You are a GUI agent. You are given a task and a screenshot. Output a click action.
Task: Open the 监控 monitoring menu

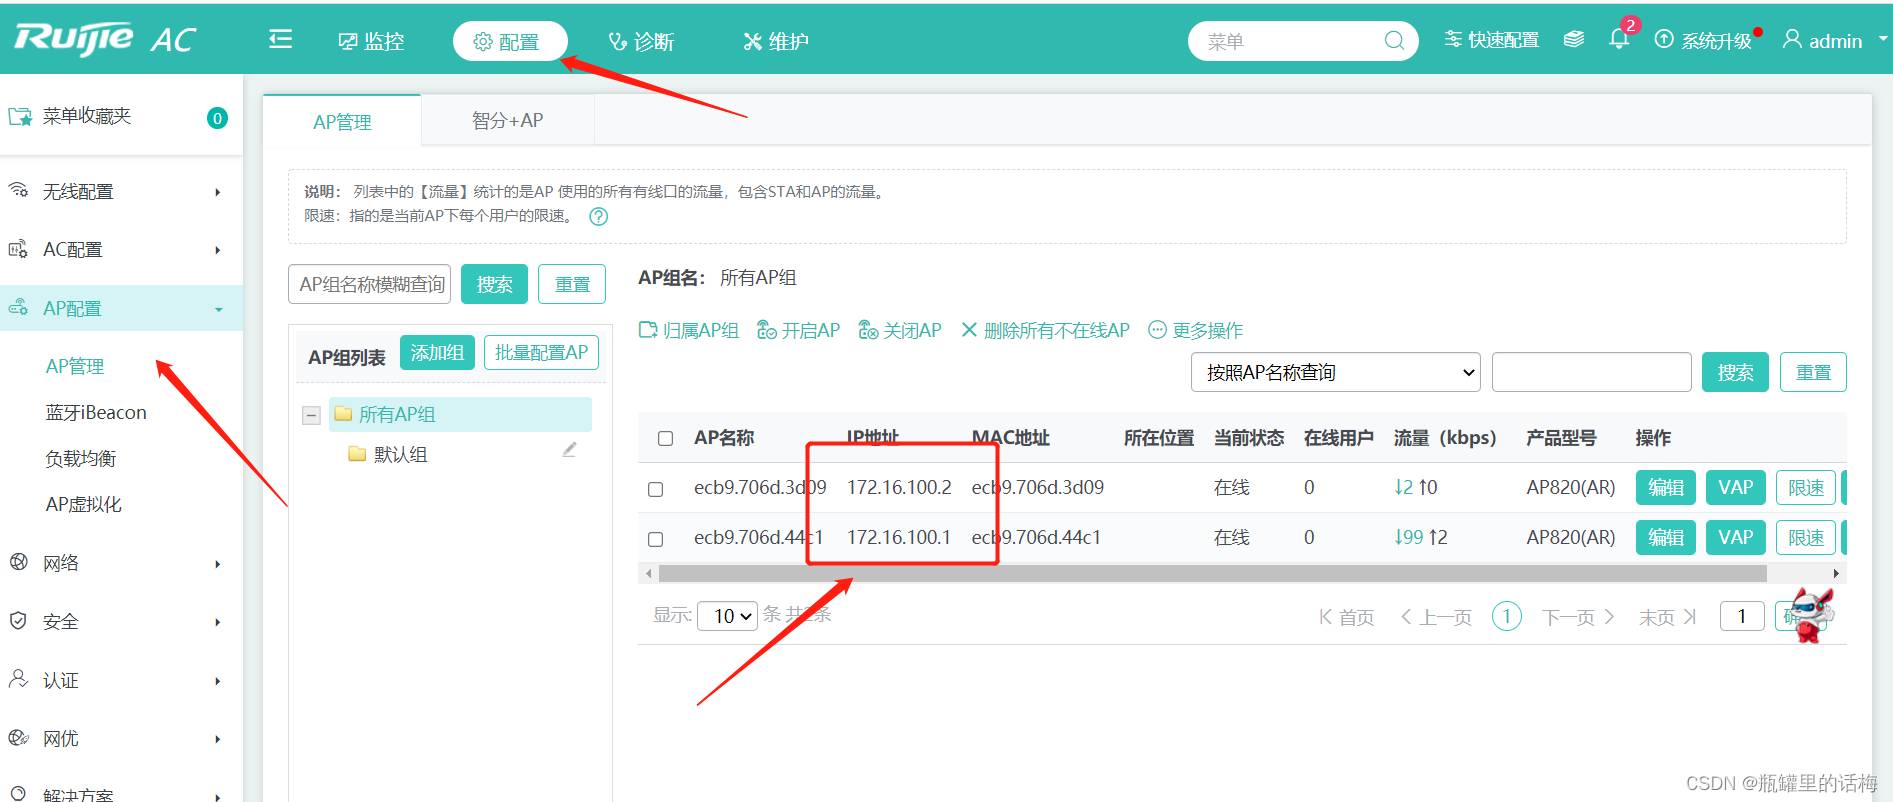click(x=371, y=41)
